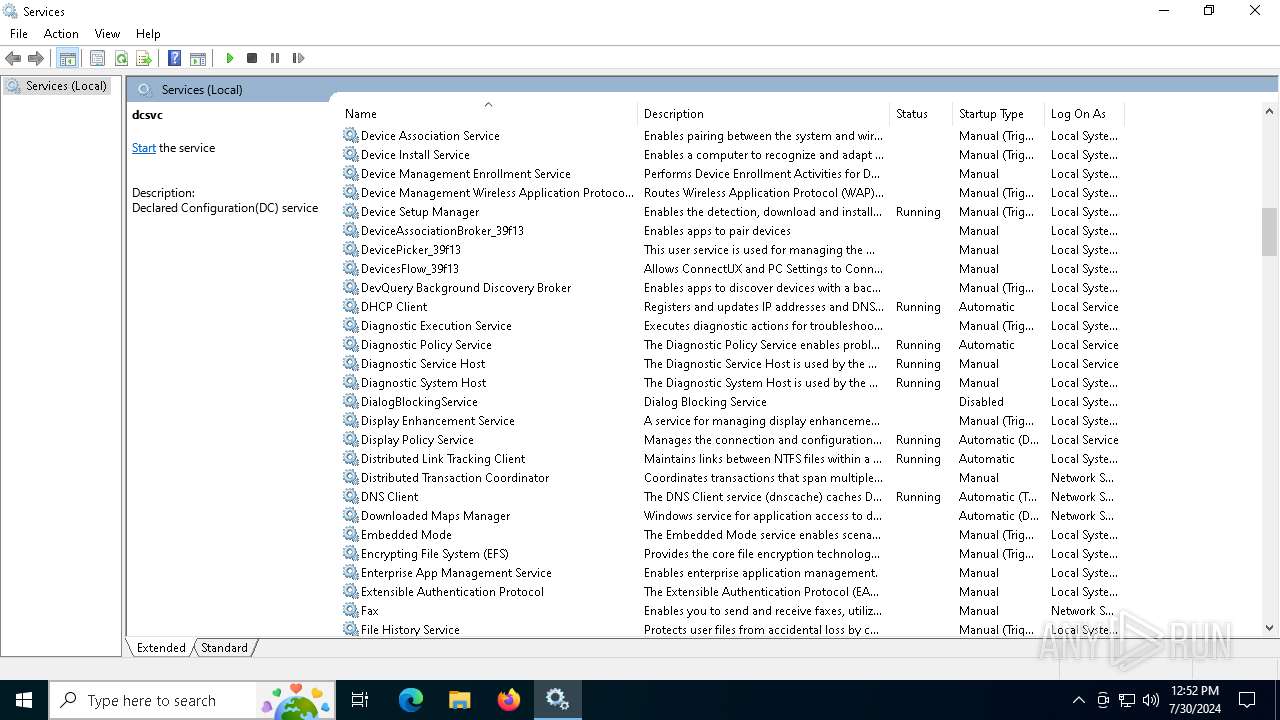The width and height of the screenshot is (1280, 720).
Task: Select Diagnostic Service Host row
Action: tap(731, 364)
